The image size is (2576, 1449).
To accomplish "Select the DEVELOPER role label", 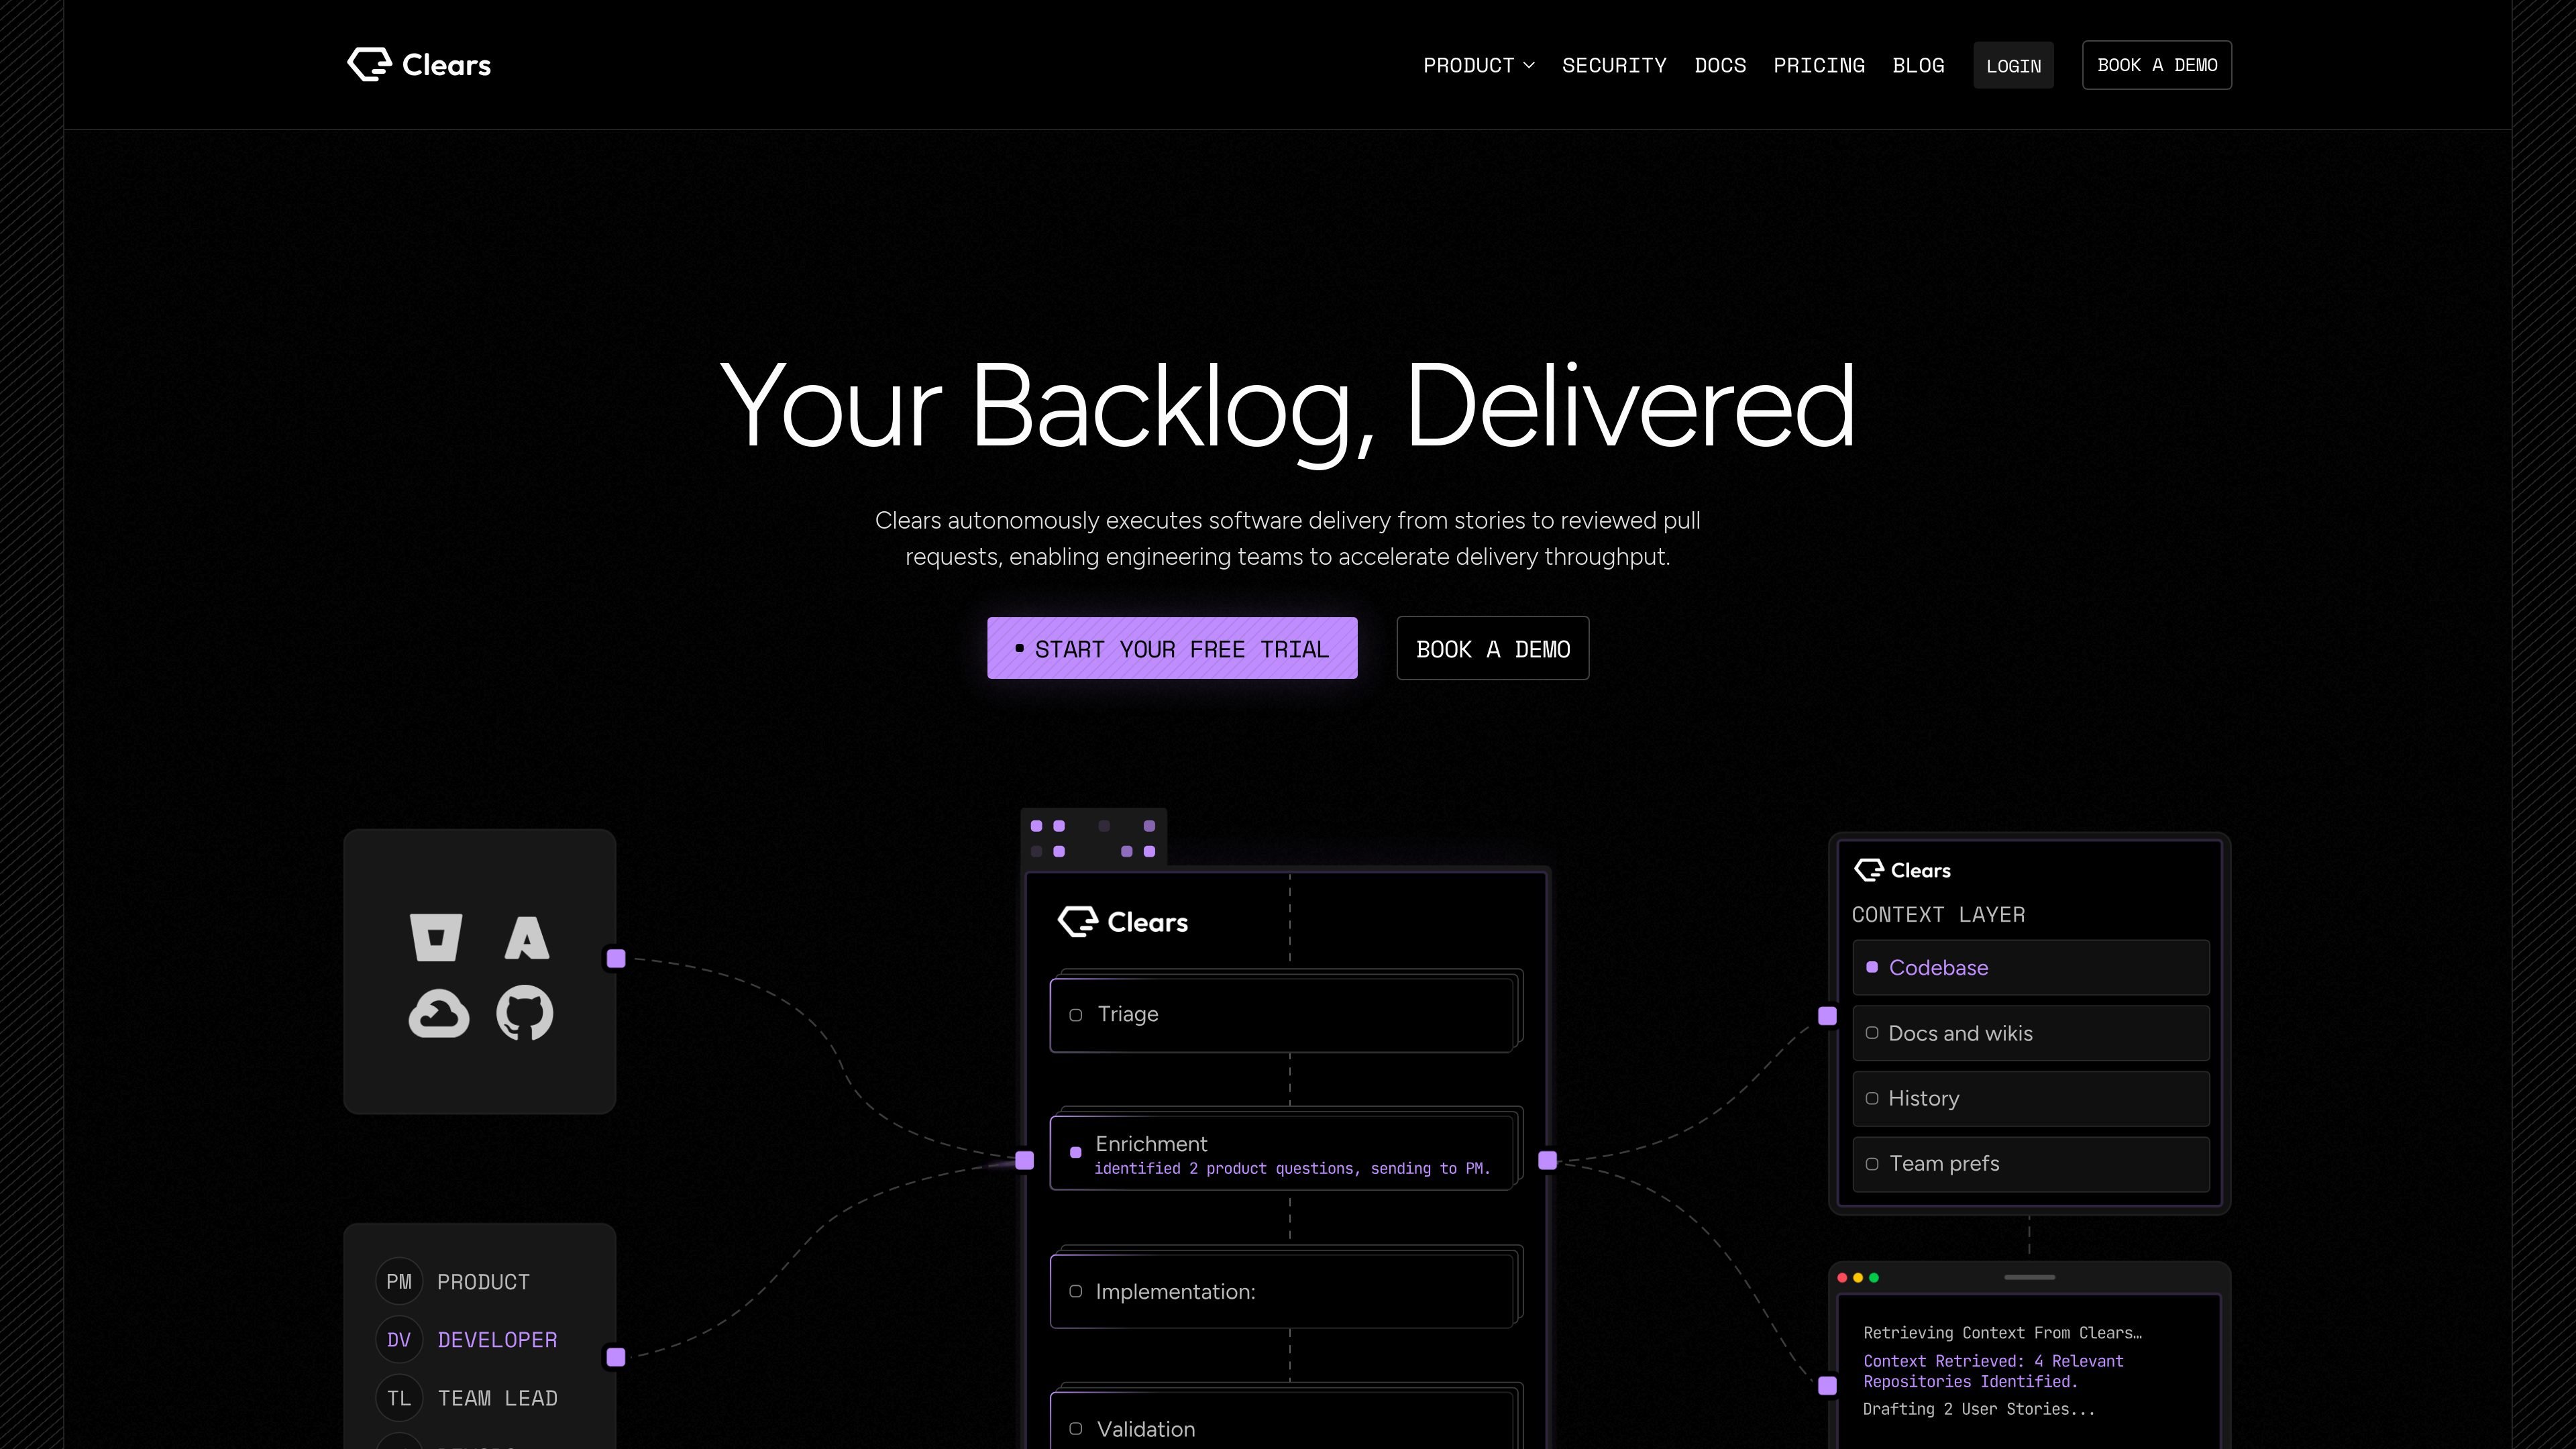I will pos(497,1340).
